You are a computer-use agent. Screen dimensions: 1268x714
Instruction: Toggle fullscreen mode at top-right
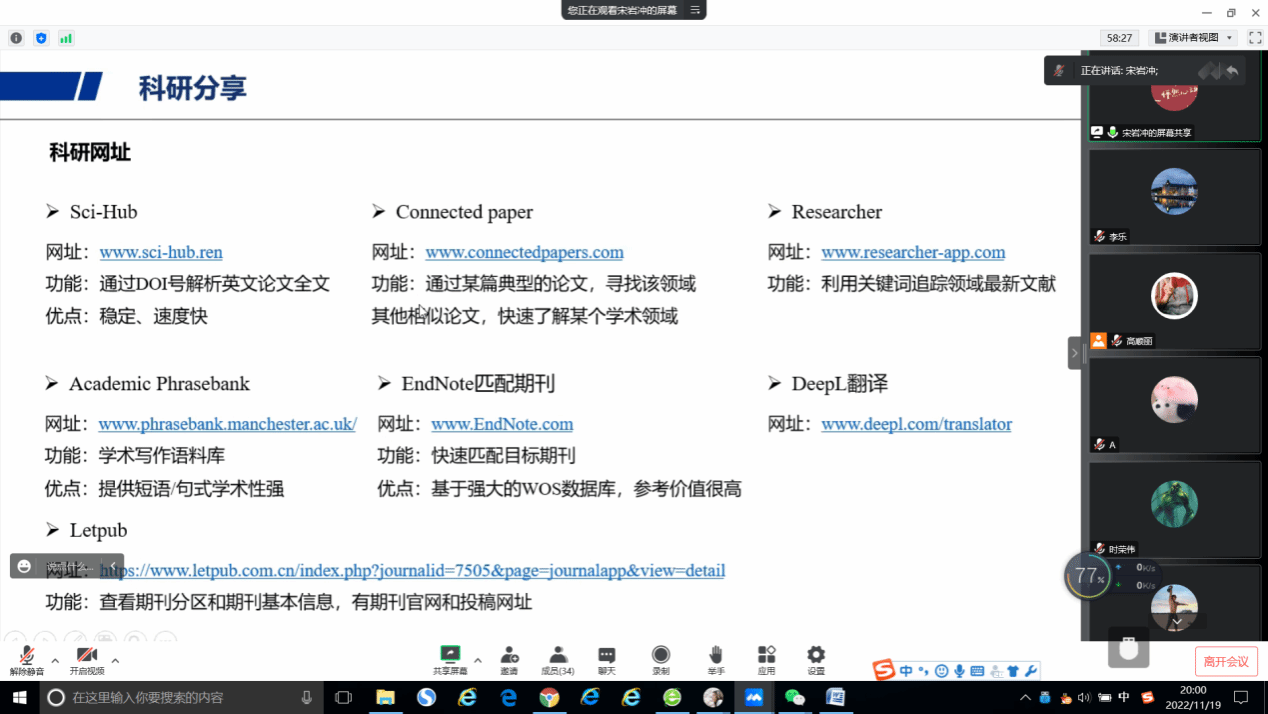(1255, 38)
